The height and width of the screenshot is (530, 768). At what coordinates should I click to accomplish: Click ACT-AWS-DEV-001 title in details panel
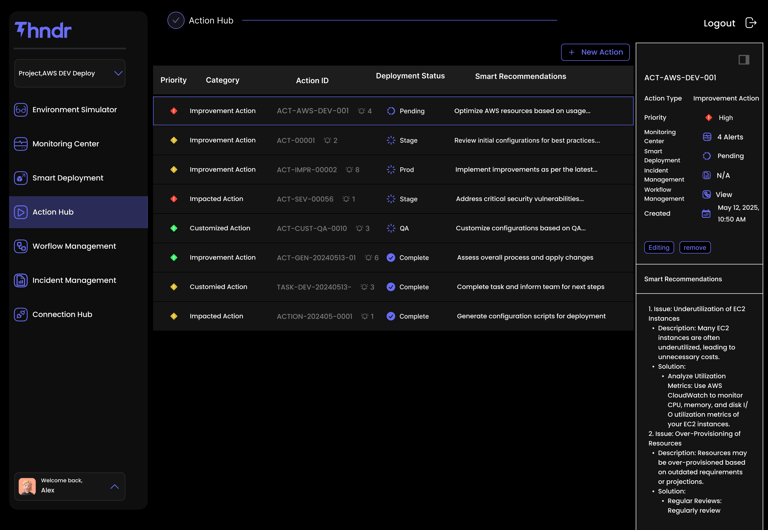680,78
